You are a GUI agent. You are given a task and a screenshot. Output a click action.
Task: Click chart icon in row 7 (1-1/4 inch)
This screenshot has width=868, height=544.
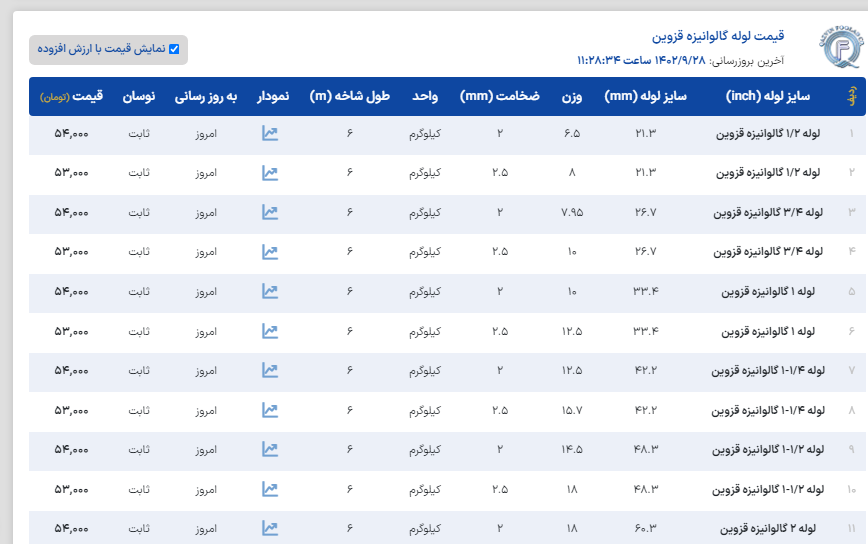[x=269, y=370]
